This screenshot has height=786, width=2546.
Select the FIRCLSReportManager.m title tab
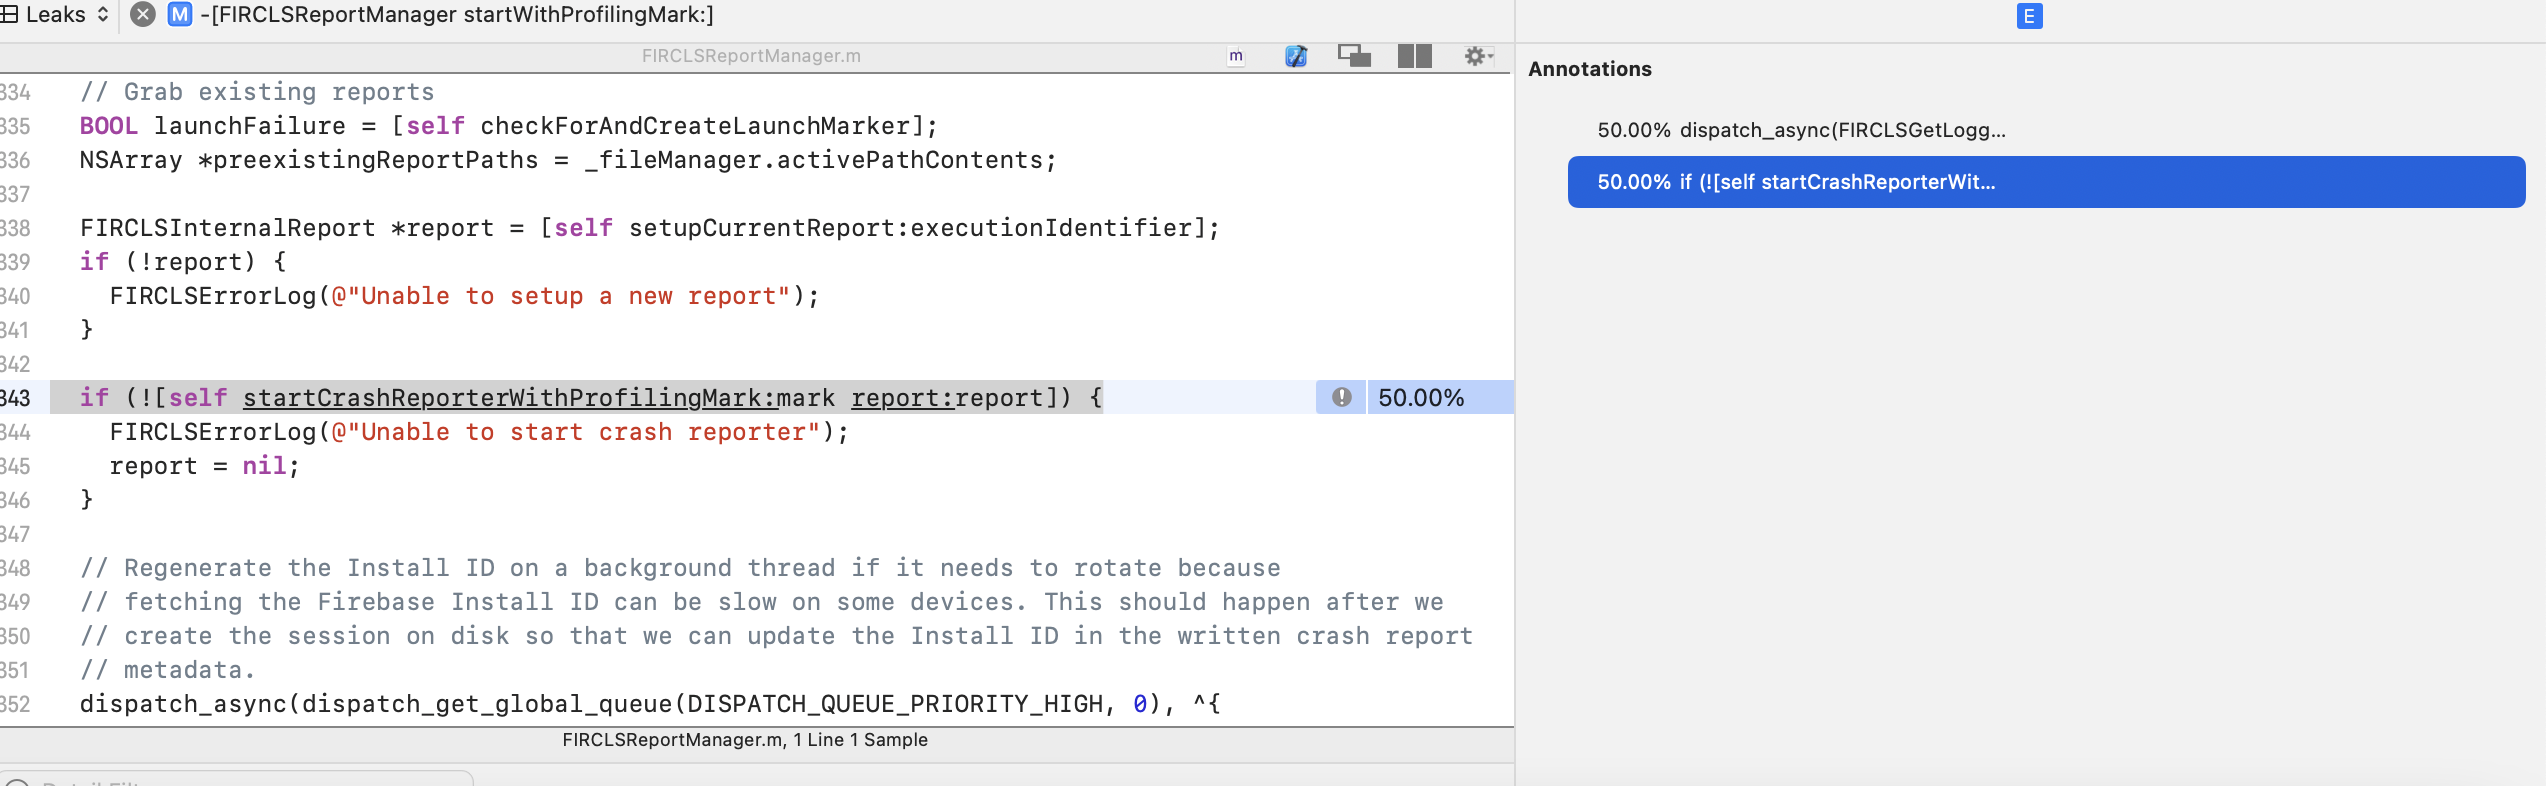750,56
